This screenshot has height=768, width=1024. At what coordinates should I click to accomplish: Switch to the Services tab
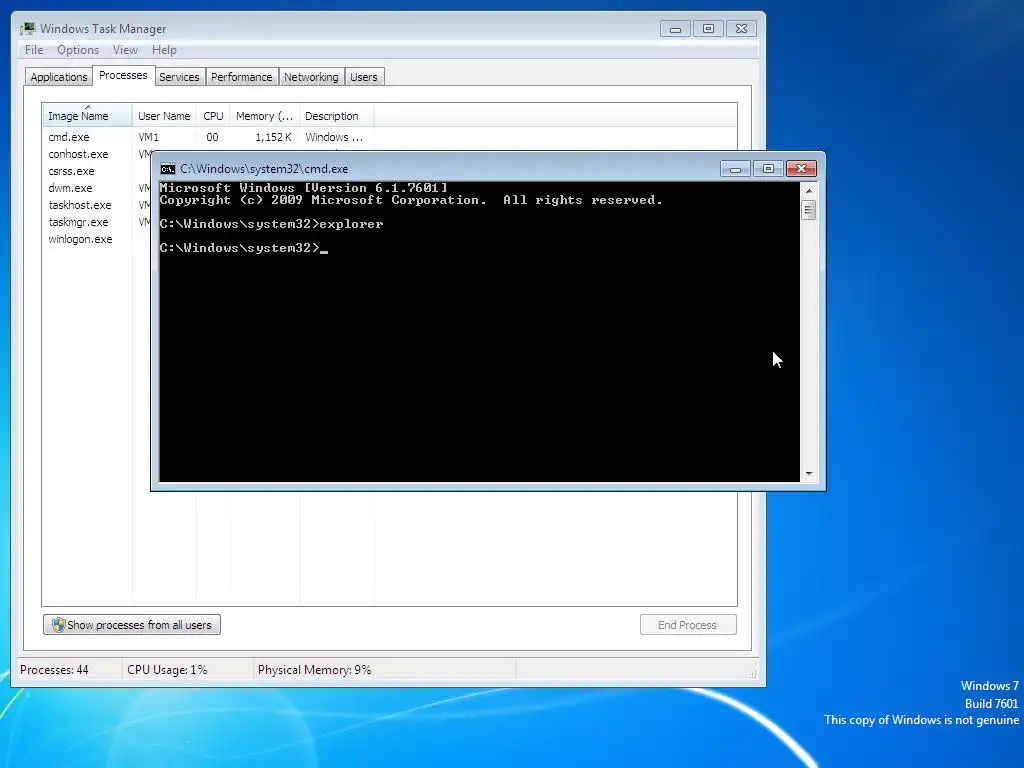coord(179,77)
